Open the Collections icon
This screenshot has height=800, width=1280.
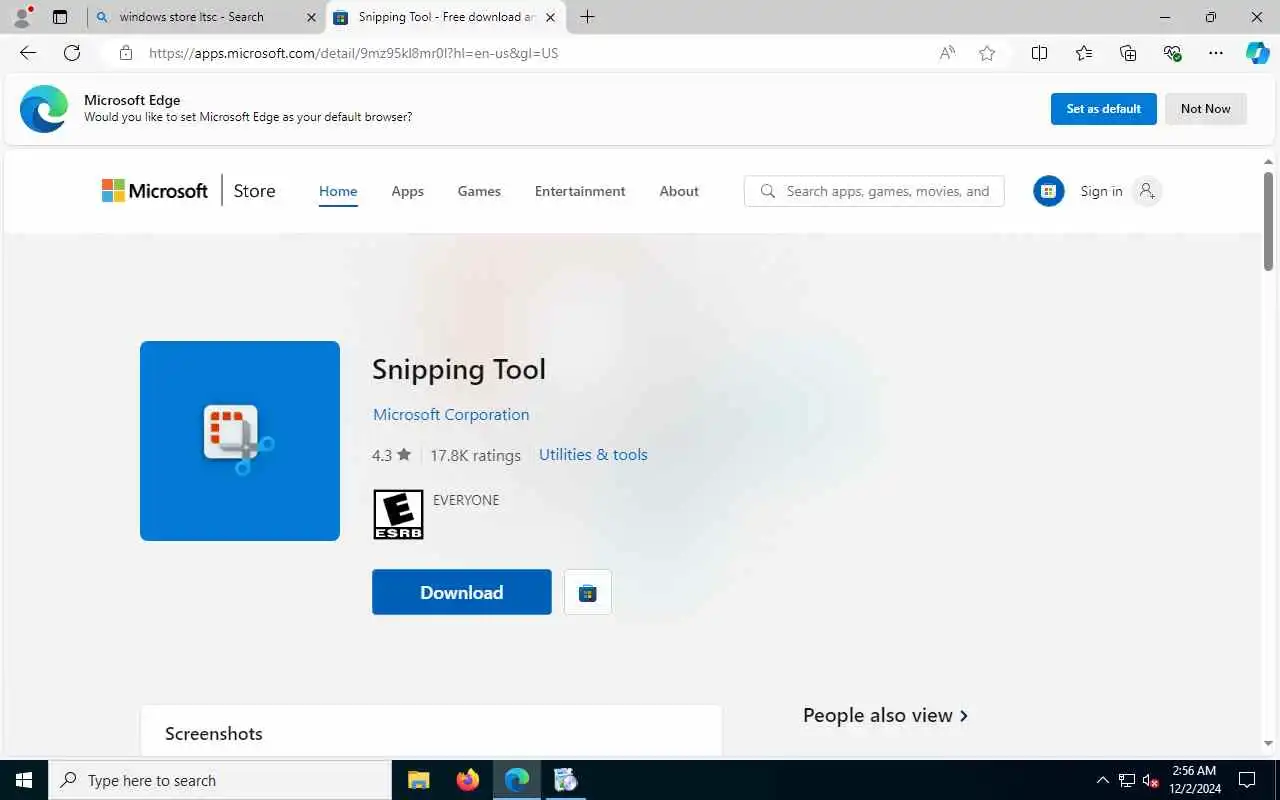1128,53
